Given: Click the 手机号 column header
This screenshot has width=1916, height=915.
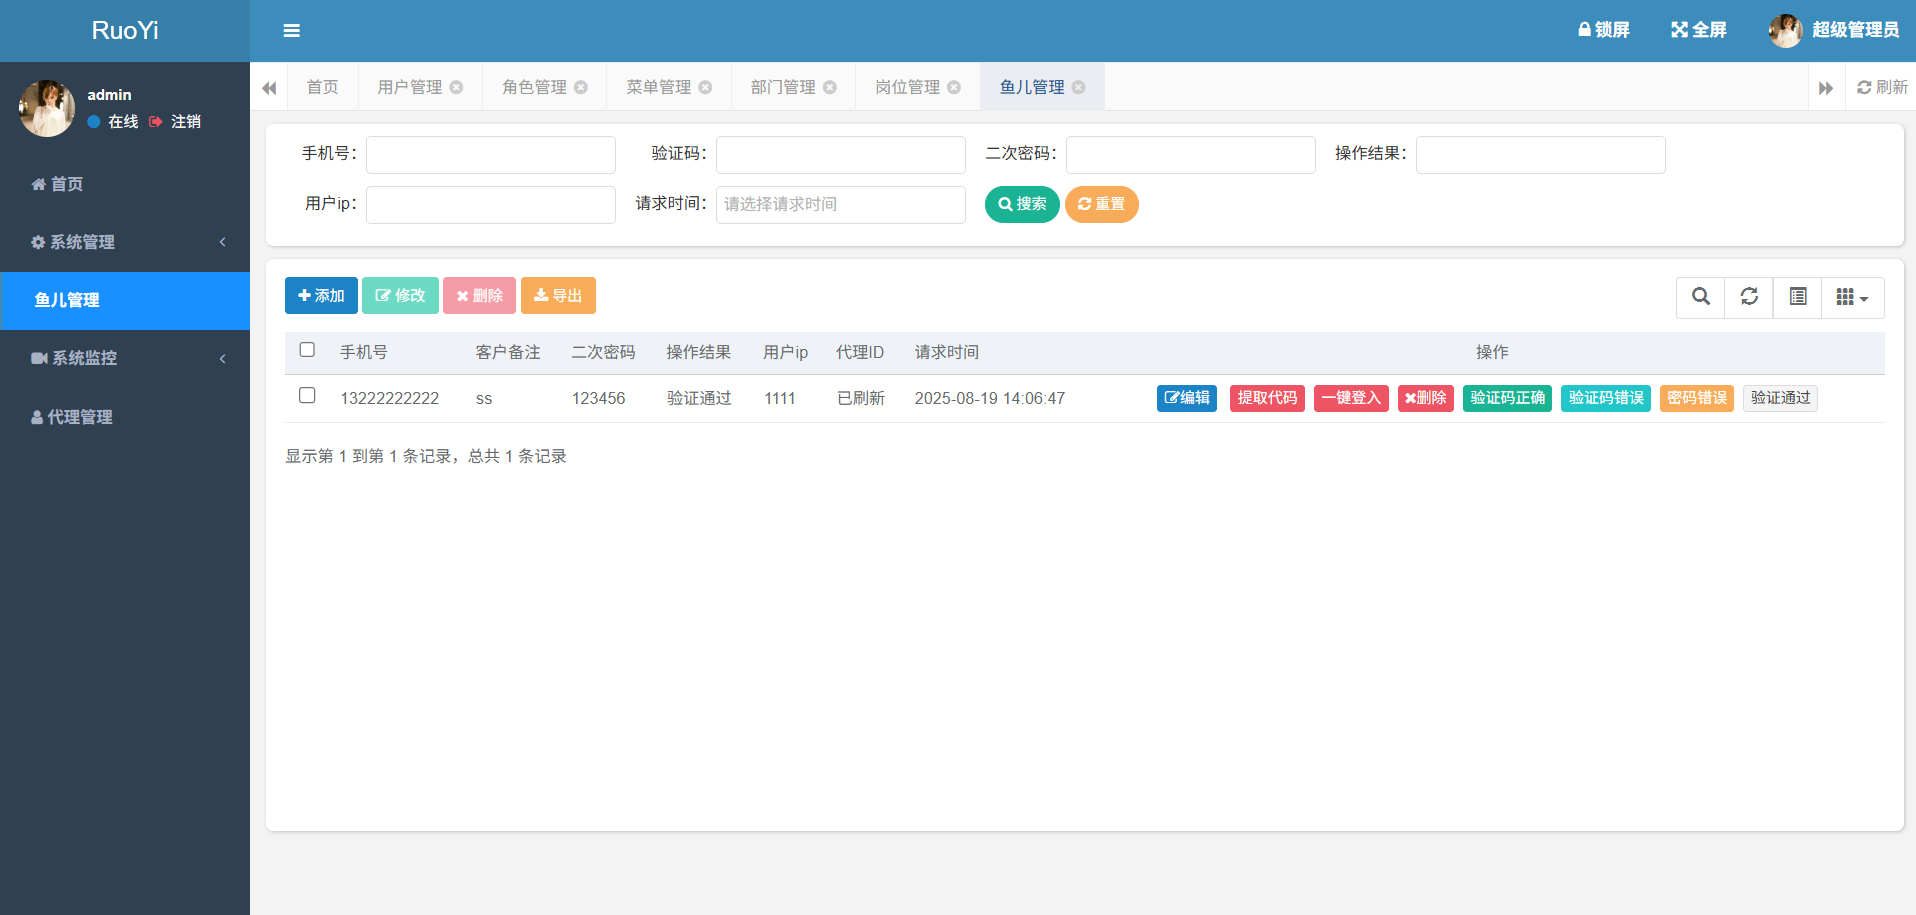Looking at the screenshot, I should pos(364,352).
